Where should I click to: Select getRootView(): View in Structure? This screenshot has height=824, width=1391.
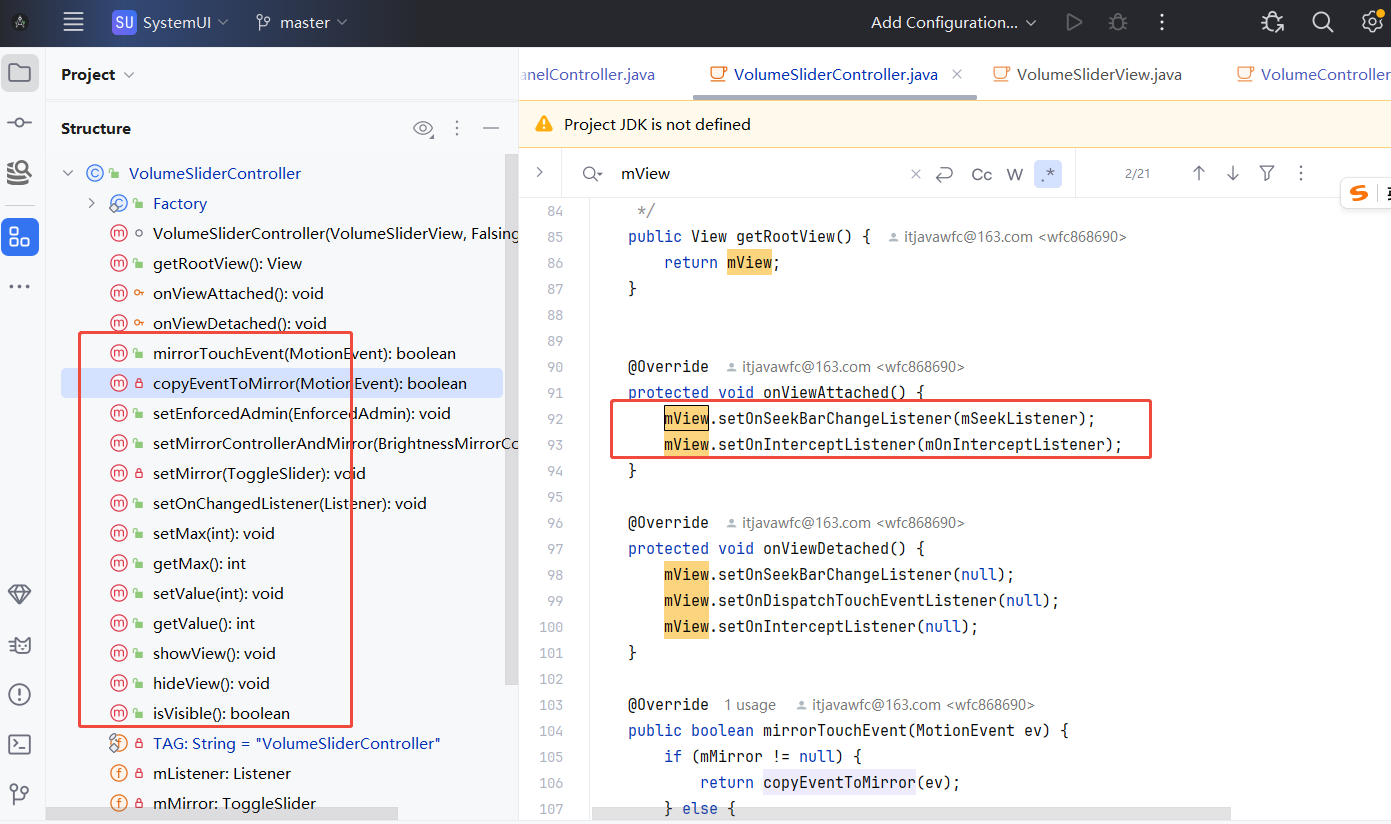click(227, 264)
